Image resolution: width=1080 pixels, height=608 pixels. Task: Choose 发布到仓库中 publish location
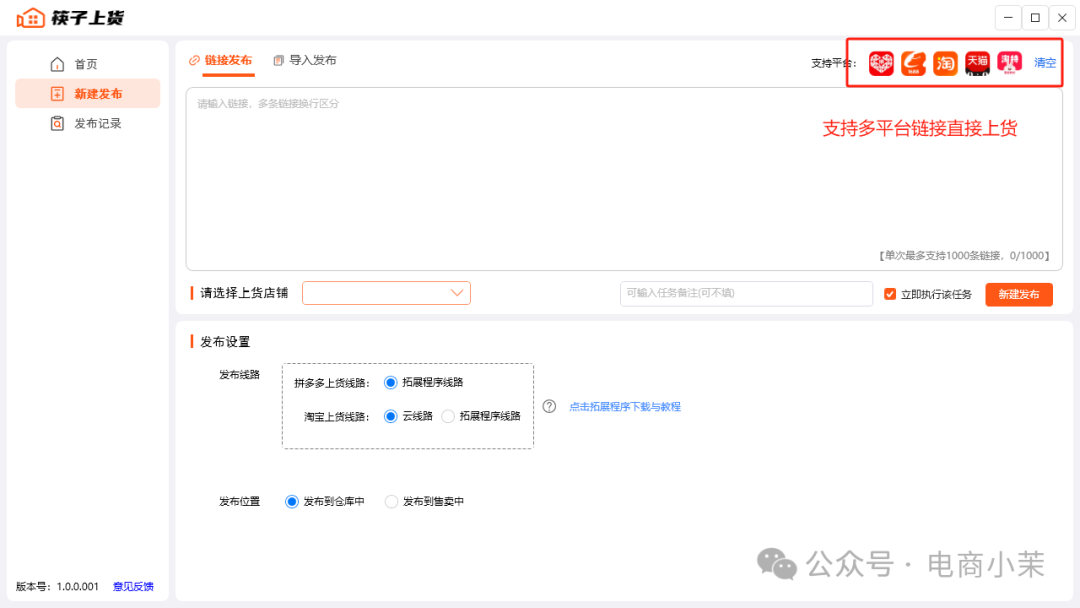point(291,501)
